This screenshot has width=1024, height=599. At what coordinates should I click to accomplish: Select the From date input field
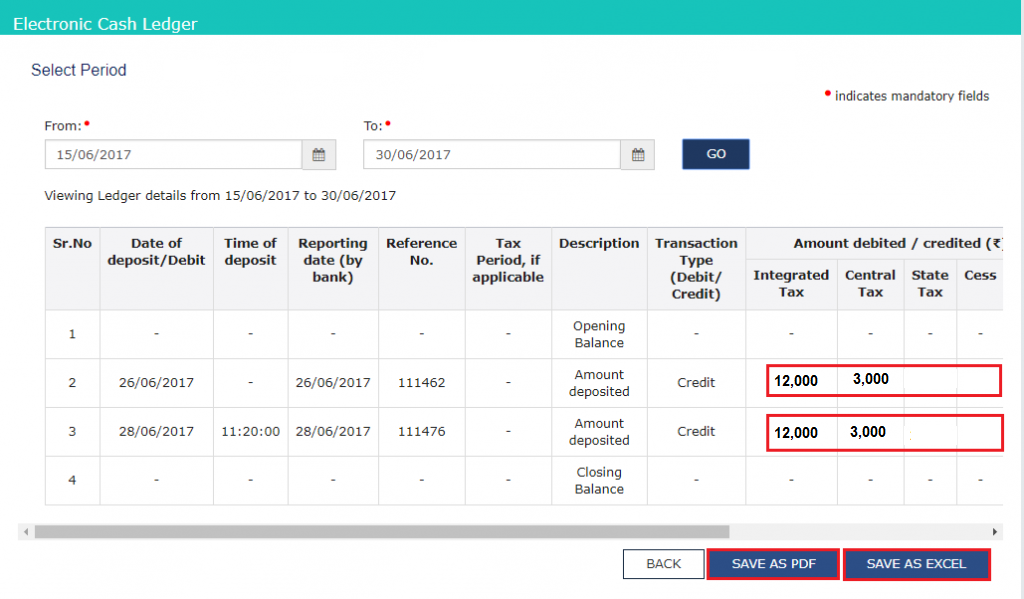pos(170,155)
